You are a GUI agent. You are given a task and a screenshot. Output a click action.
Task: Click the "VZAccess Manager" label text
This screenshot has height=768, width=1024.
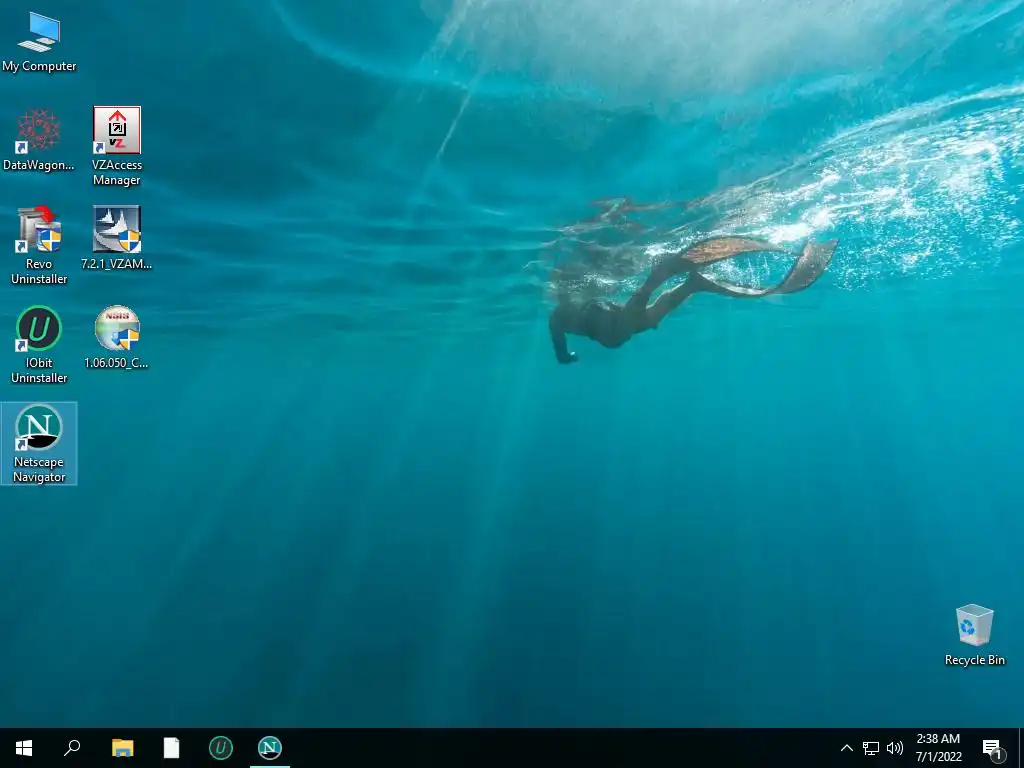click(x=117, y=172)
